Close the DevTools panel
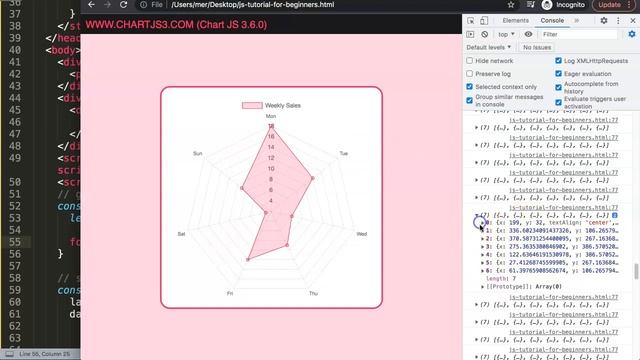This screenshot has height=360, width=640. pos(633,20)
